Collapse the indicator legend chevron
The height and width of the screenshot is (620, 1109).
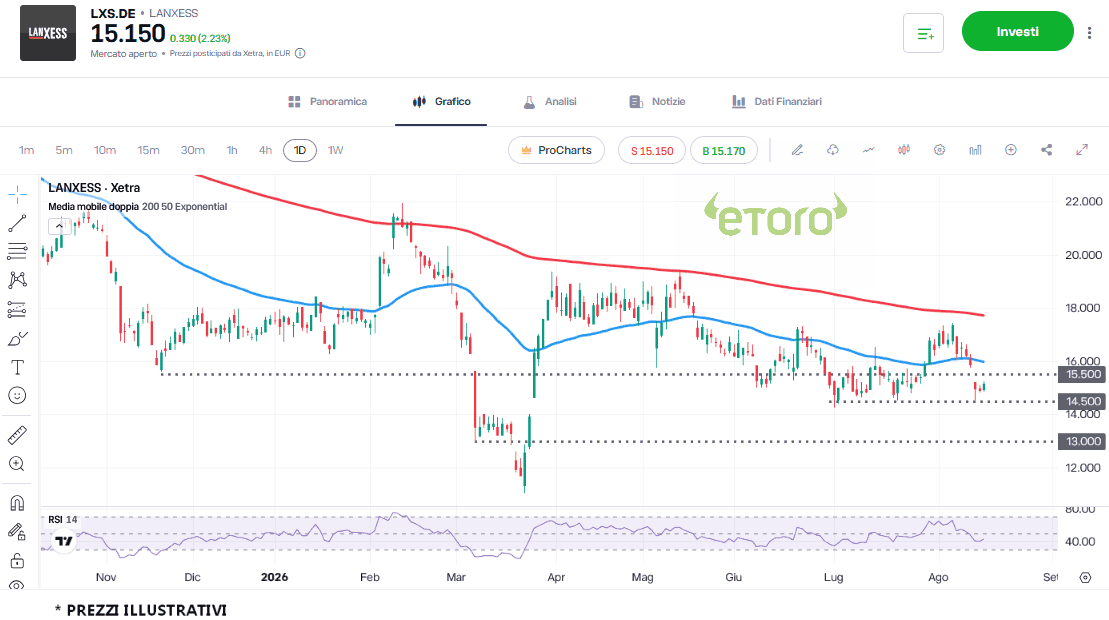tap(59, 226)
